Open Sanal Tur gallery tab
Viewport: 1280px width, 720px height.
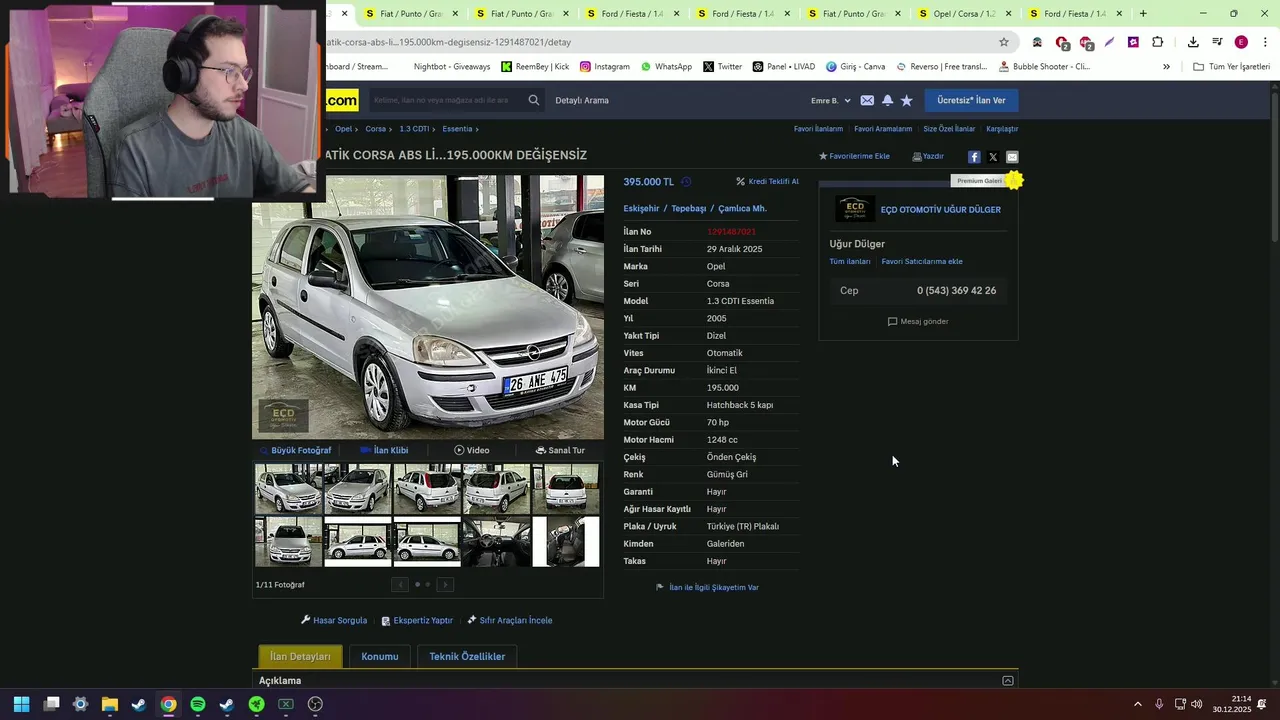click(560, 450)
